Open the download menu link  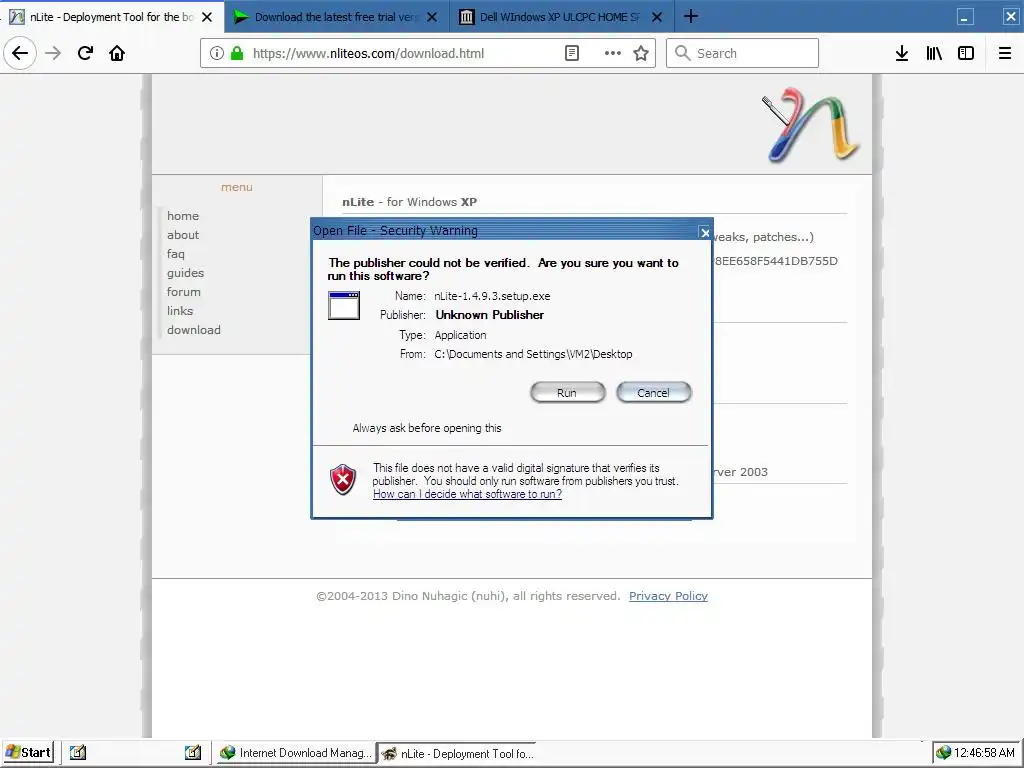pyautogui.click(x=194, y=330)
